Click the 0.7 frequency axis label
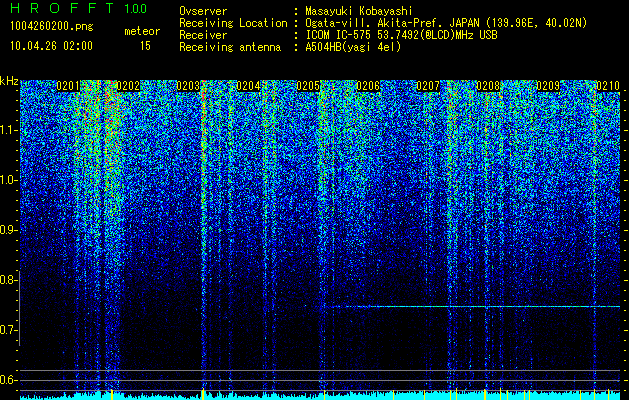The width and height of the screenshot is (629, 400). [x=8, y=330]
